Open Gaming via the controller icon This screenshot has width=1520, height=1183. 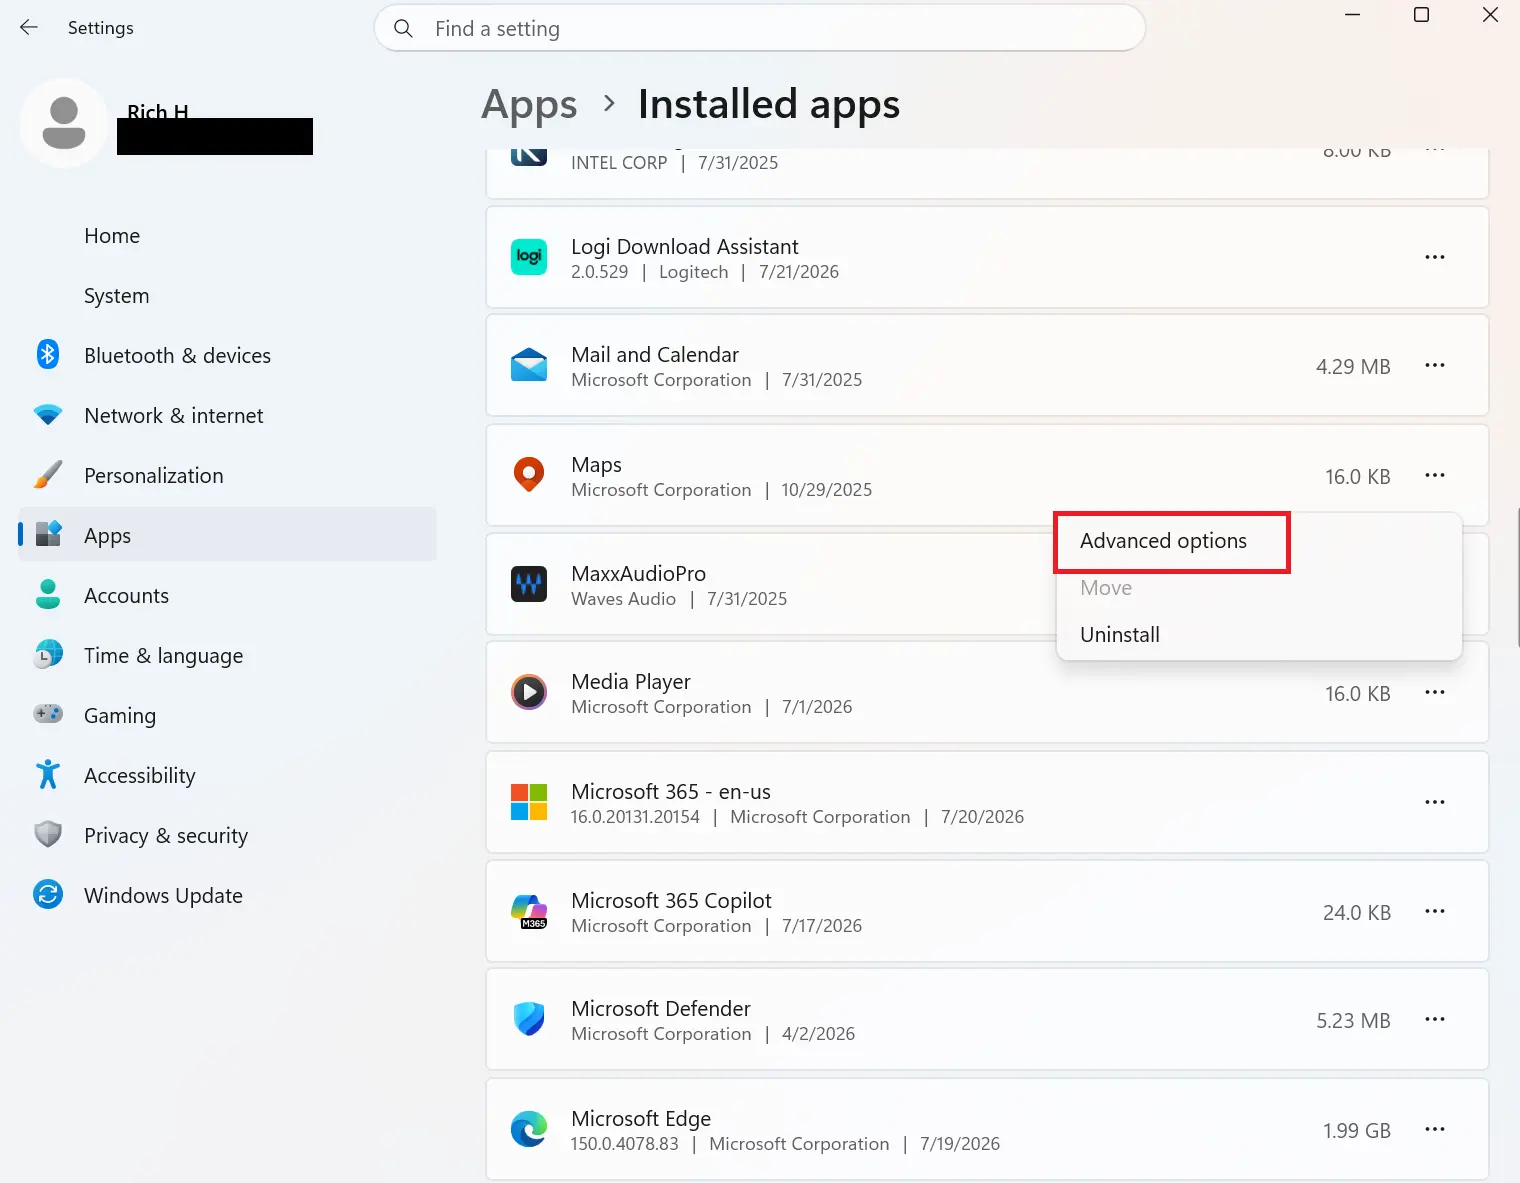(x=48, y=715)
